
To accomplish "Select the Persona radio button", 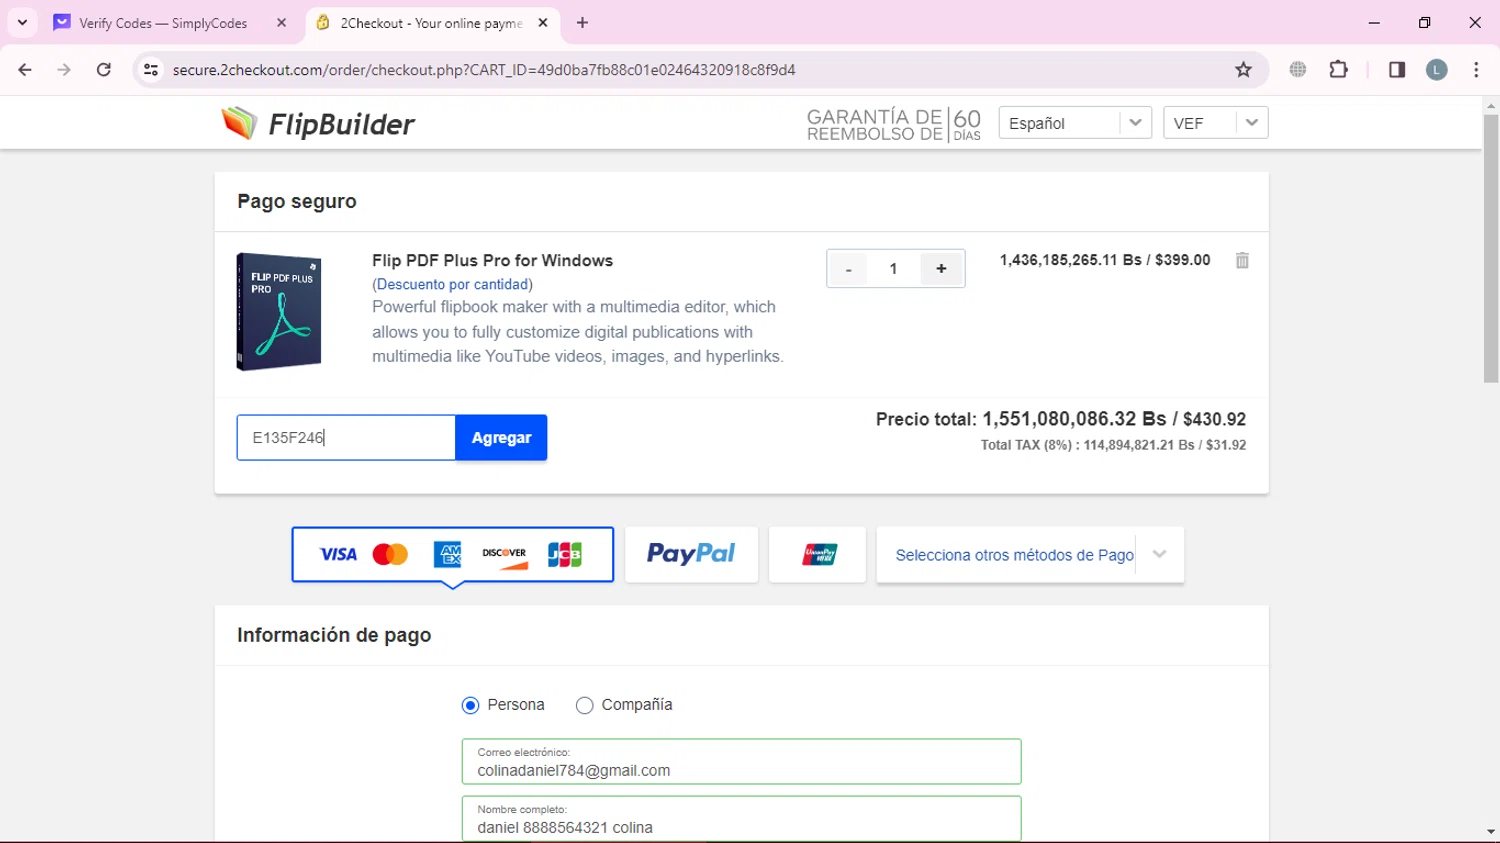I will (471, 706).
